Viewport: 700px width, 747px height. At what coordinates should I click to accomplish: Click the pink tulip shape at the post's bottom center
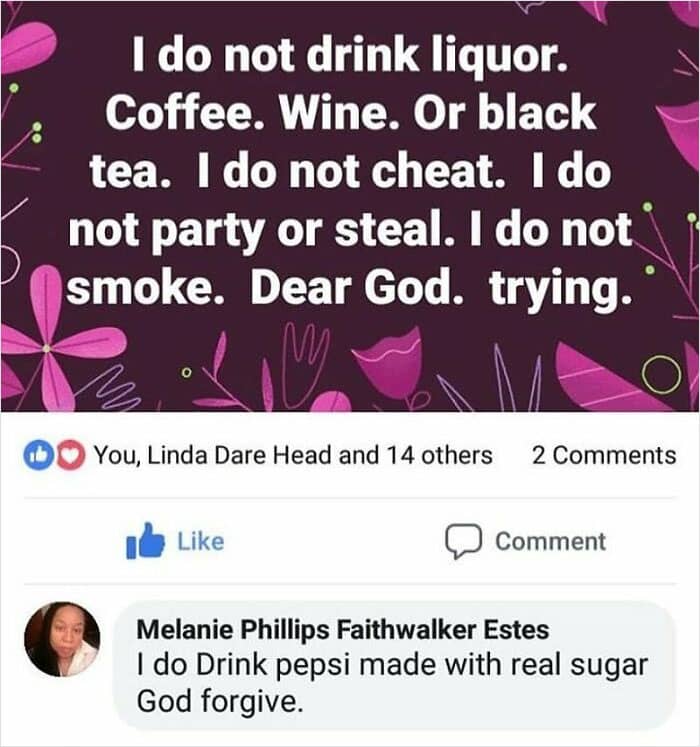click(x=388, y=365)
